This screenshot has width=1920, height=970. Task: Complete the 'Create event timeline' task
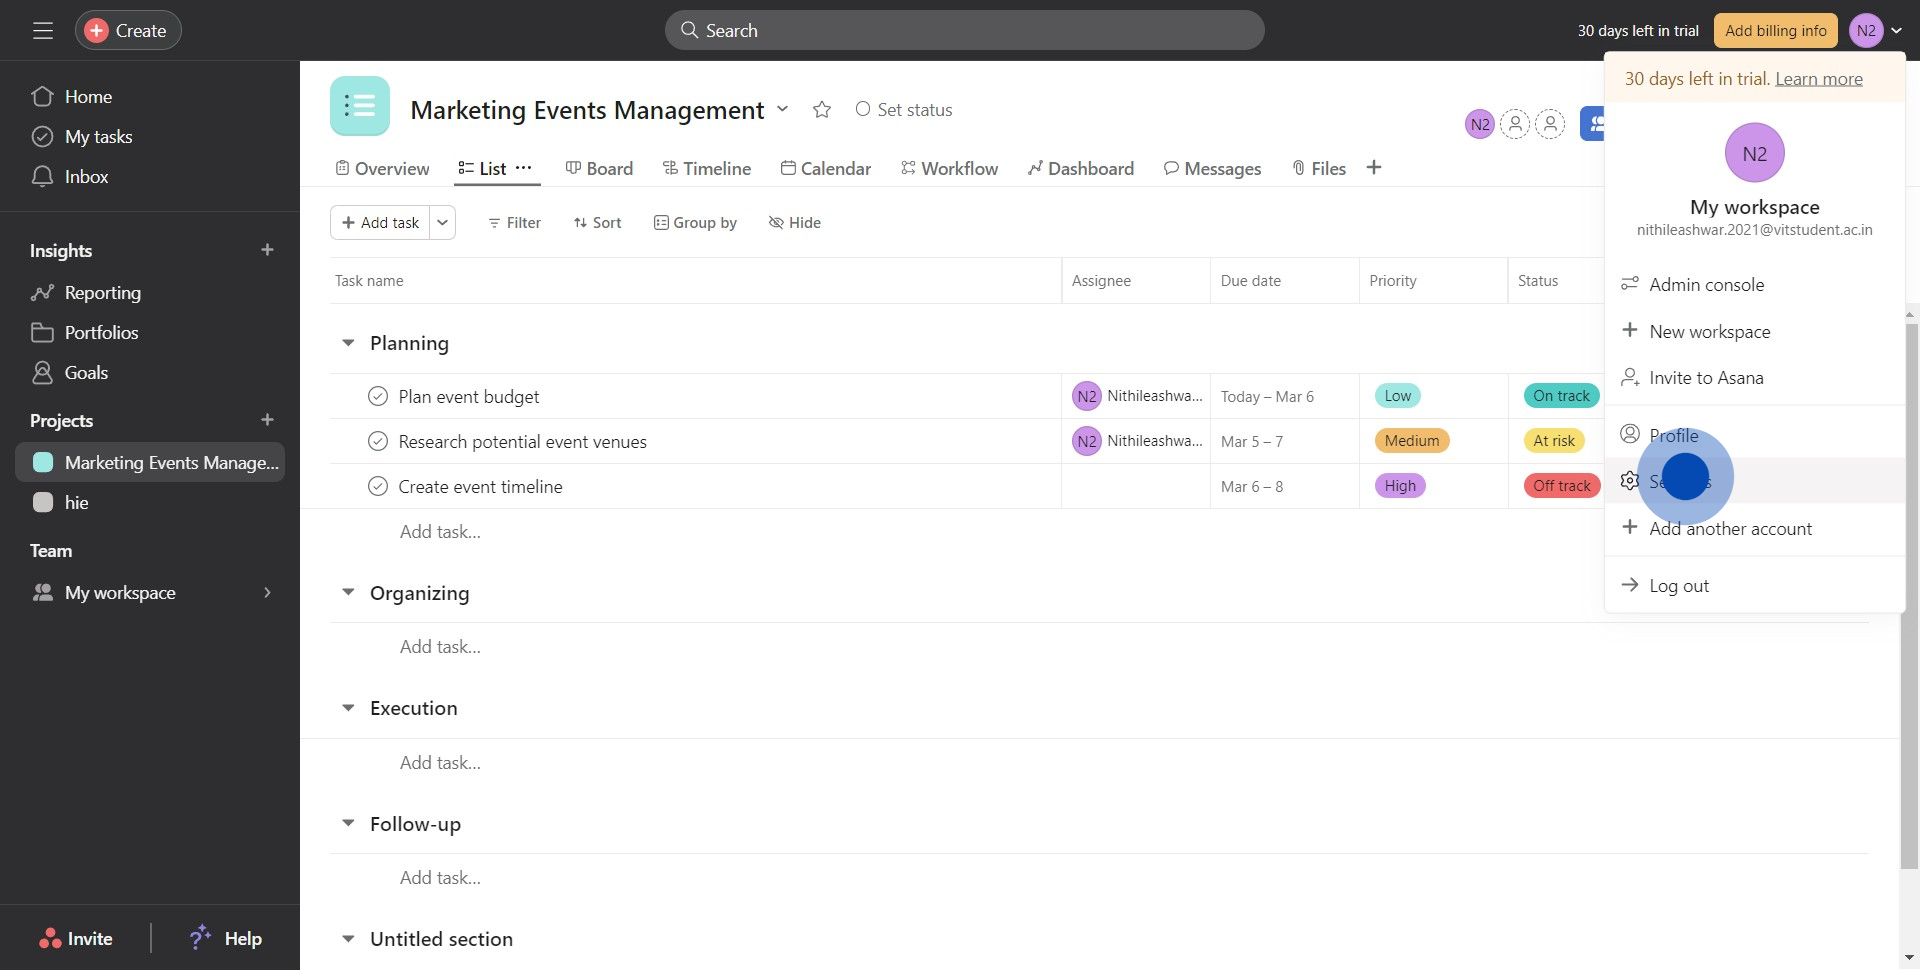(378, 487)
